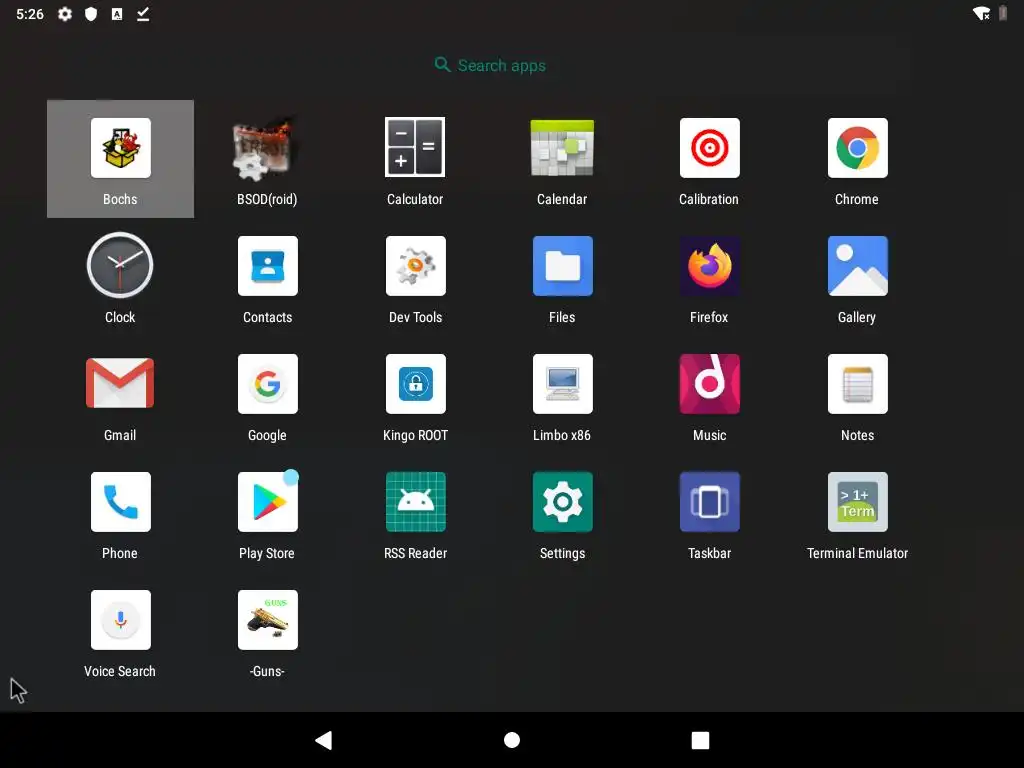Tap the Home navigation button
This screenshot has height=768, width=1024.
point(512,740)
